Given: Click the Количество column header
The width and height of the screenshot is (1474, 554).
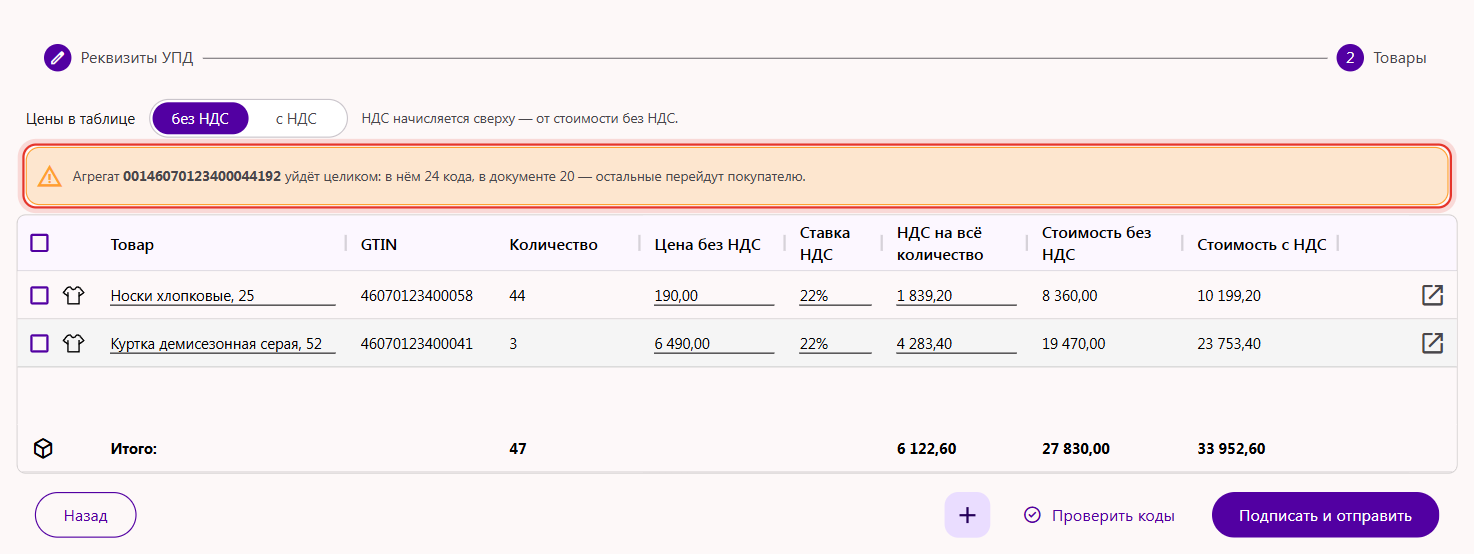Looking at the screenshot, I should [553, 244].
